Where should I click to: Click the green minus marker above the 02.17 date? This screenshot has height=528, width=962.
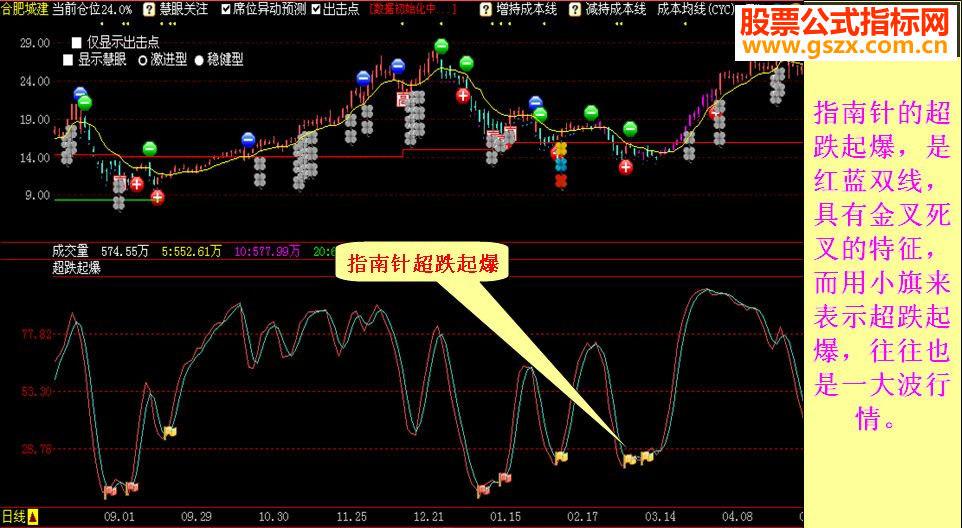591,113
